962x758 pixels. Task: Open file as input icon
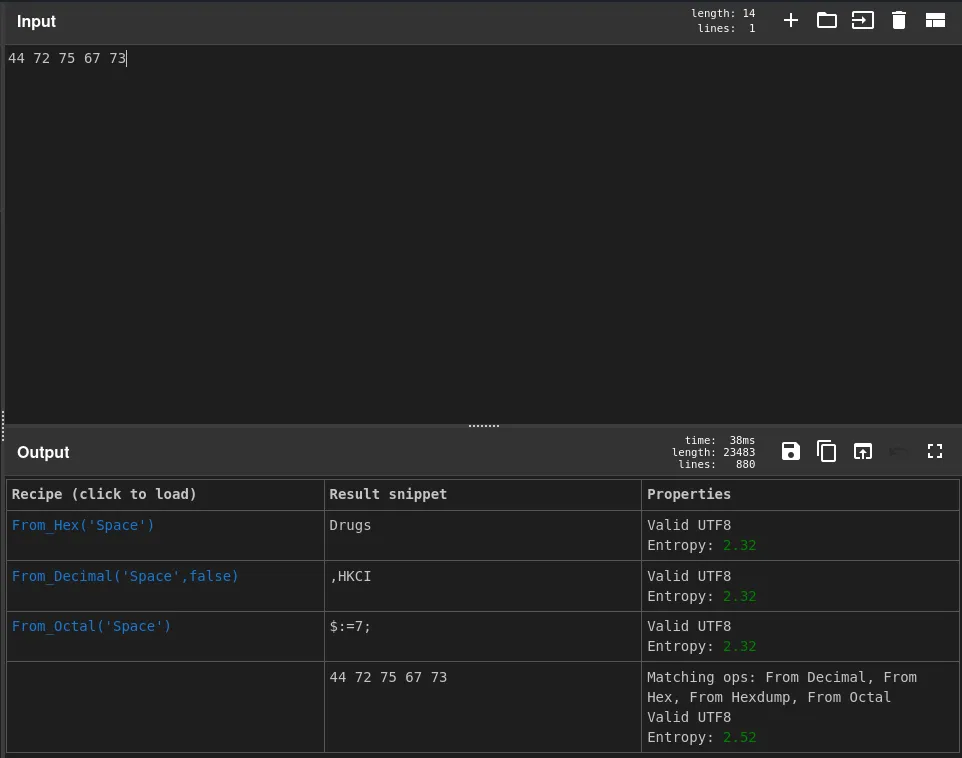pyautogui.click(x=863, y=21)
